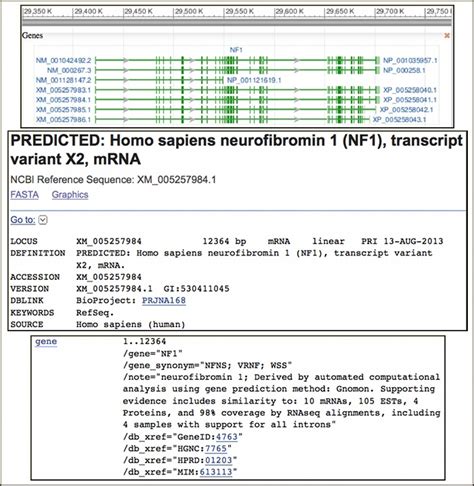This screenshot has height=486, width=474.
Task: Click the 29,400 K ruler marker
Action: click(88, 12)
